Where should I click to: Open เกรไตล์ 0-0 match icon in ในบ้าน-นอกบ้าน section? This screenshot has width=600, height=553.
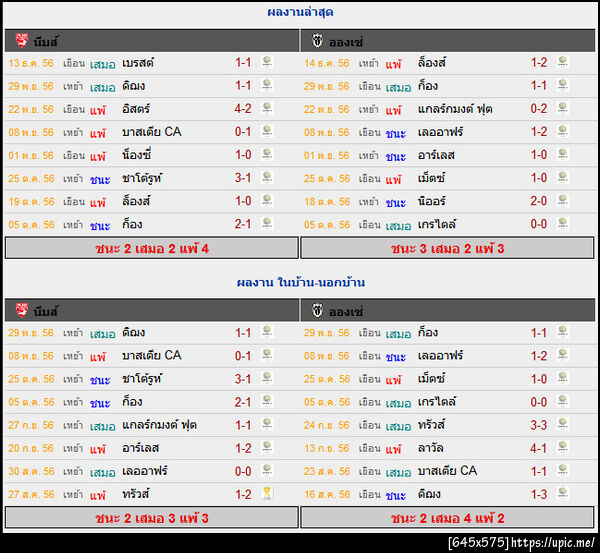(x=562, y=401)
